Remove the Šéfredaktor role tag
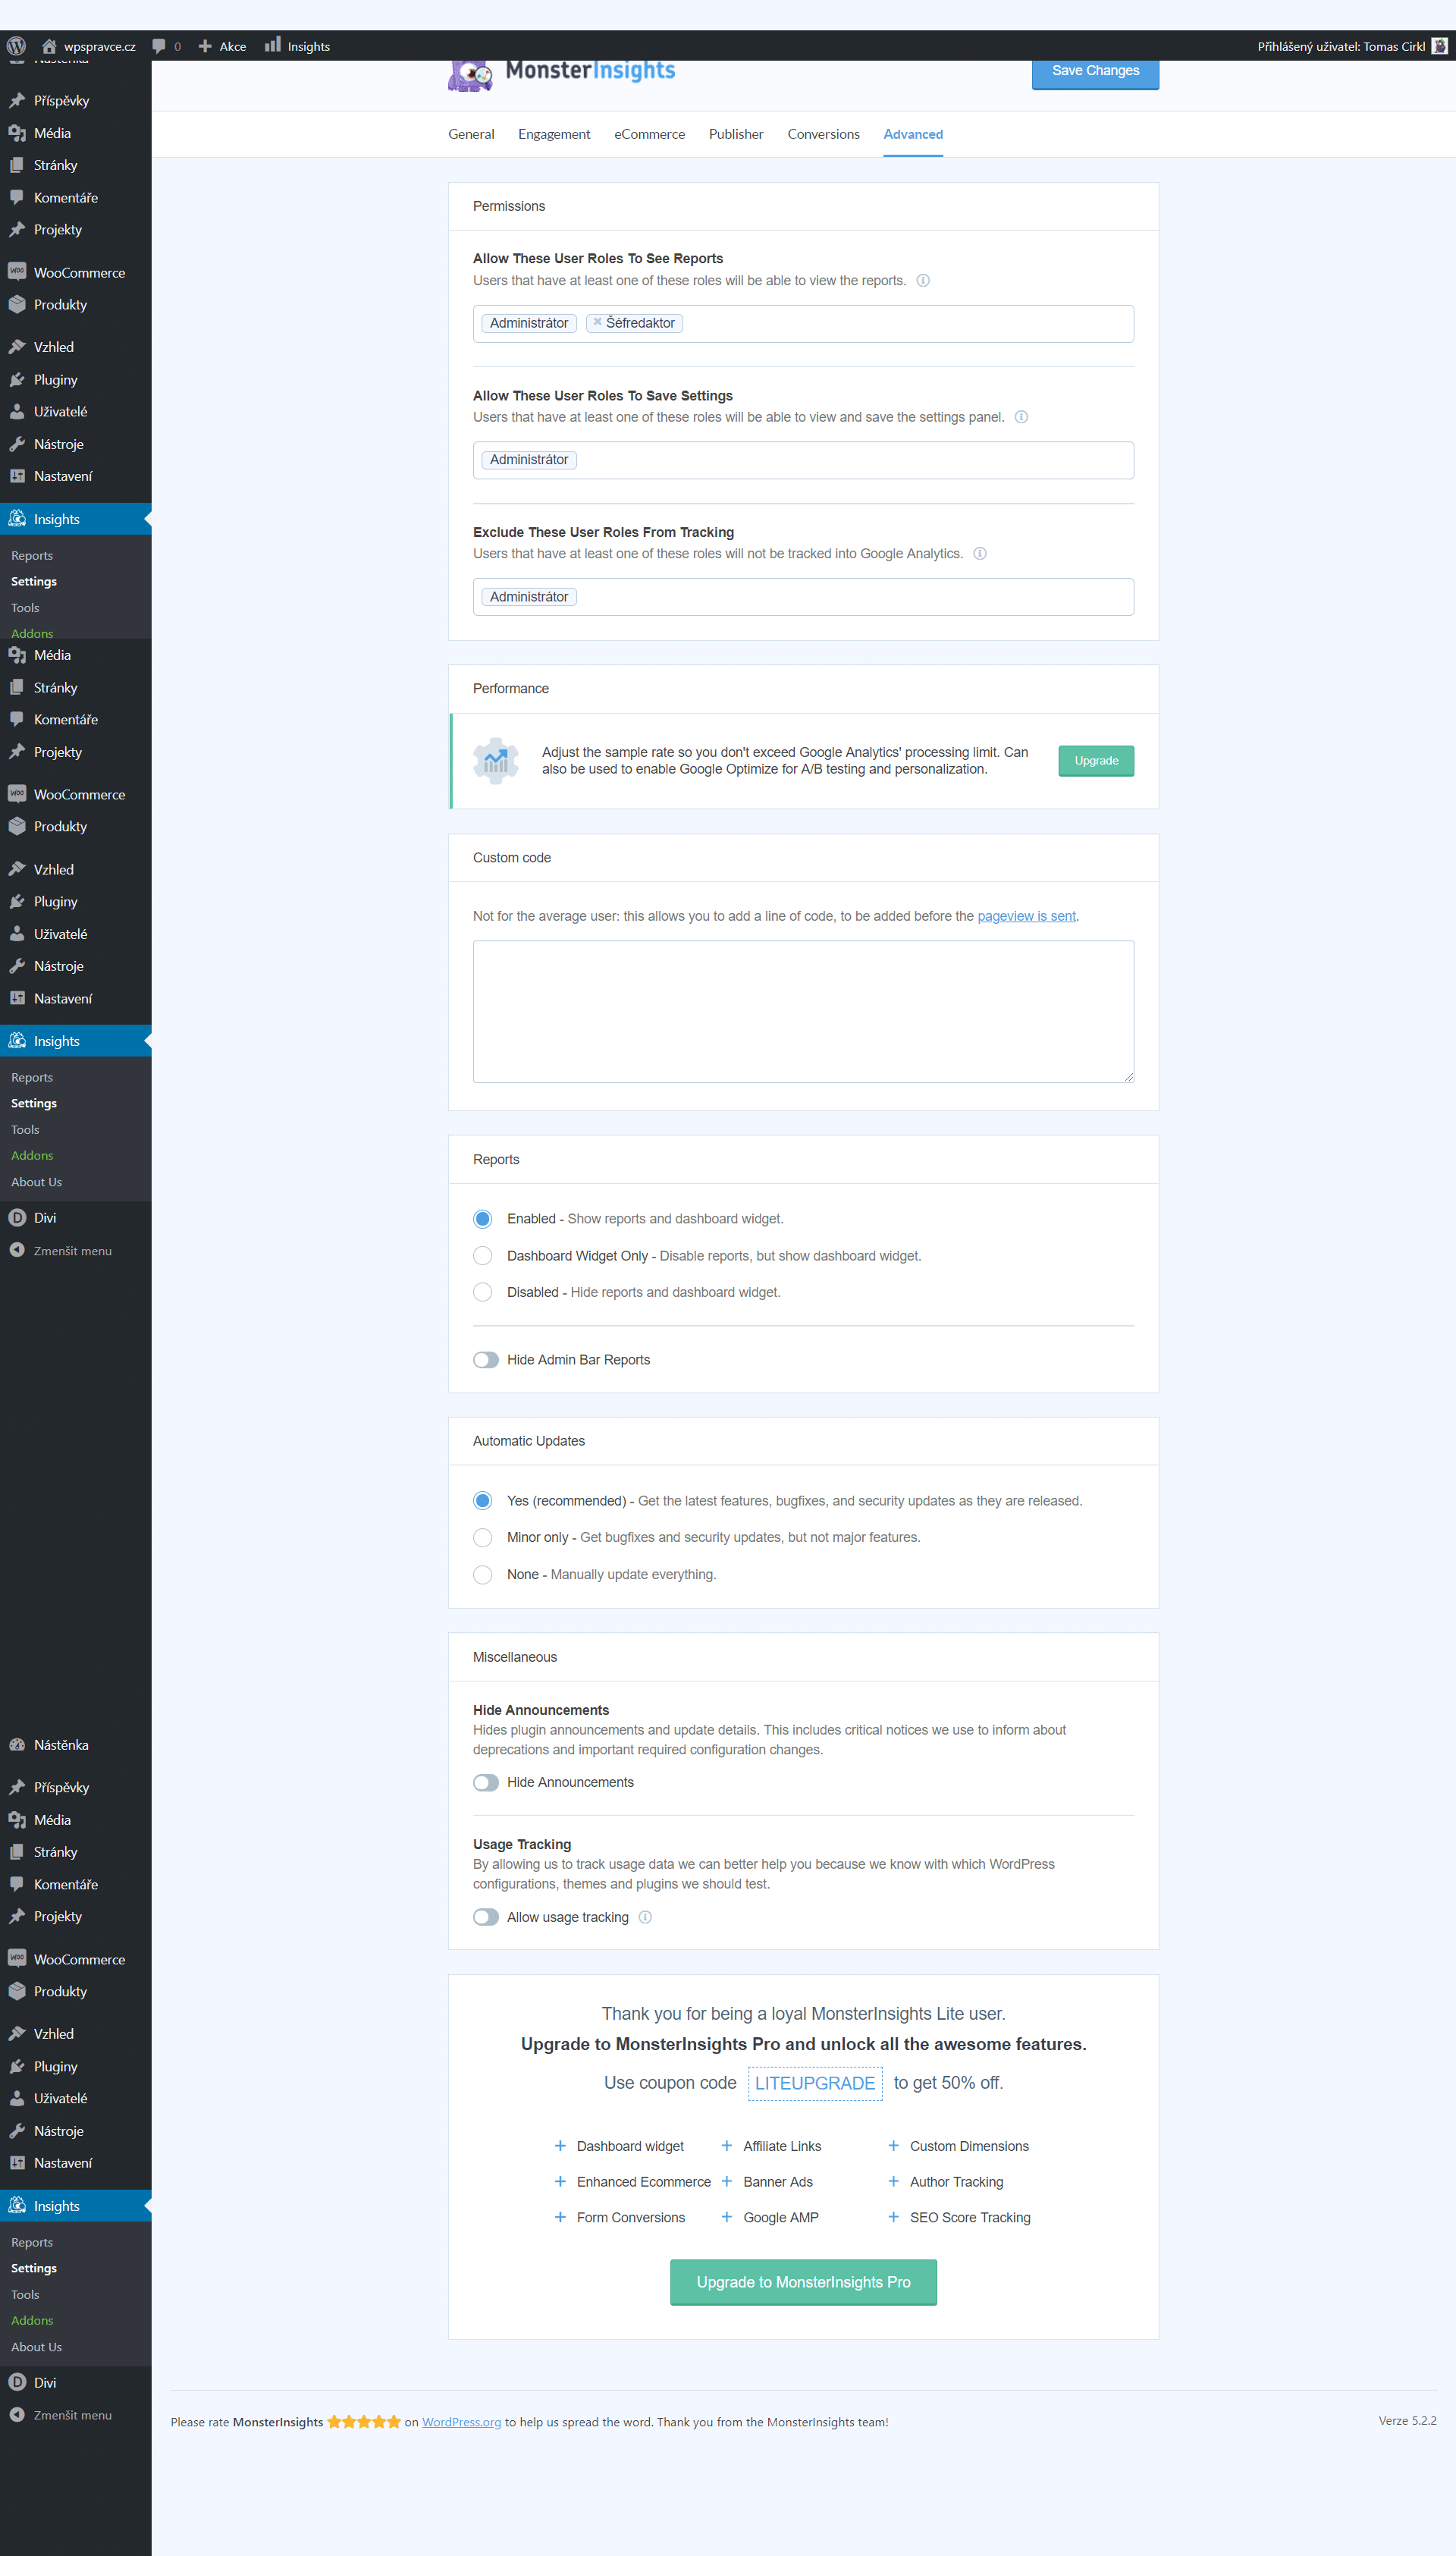 coord(597,322)
